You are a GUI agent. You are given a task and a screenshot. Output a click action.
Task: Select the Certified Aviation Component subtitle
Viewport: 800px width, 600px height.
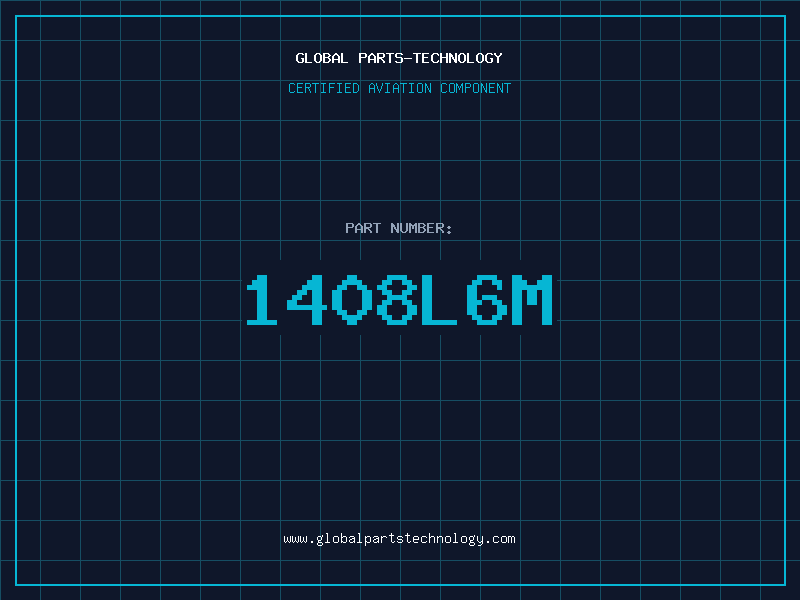(399, 88)
